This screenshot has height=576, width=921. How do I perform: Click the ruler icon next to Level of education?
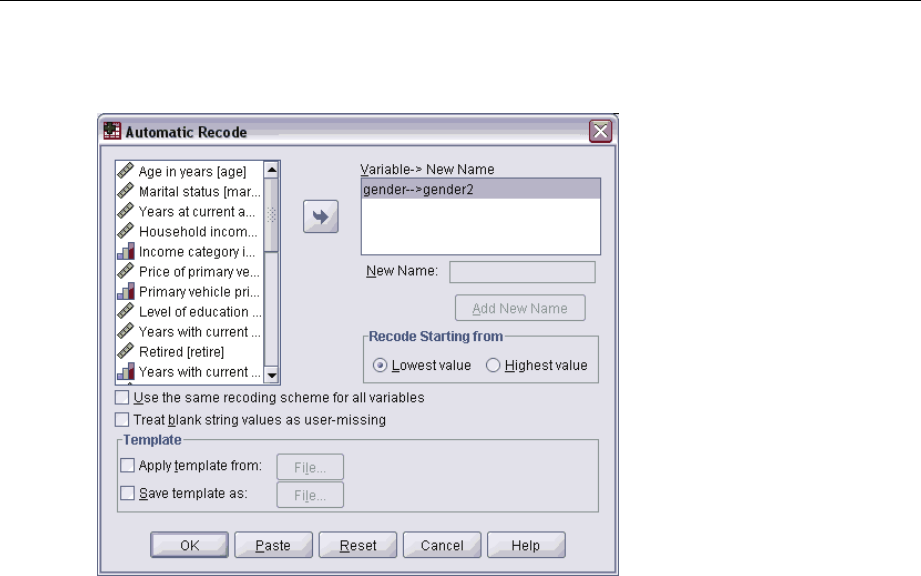pyautogui.click(x=125, y=311)
